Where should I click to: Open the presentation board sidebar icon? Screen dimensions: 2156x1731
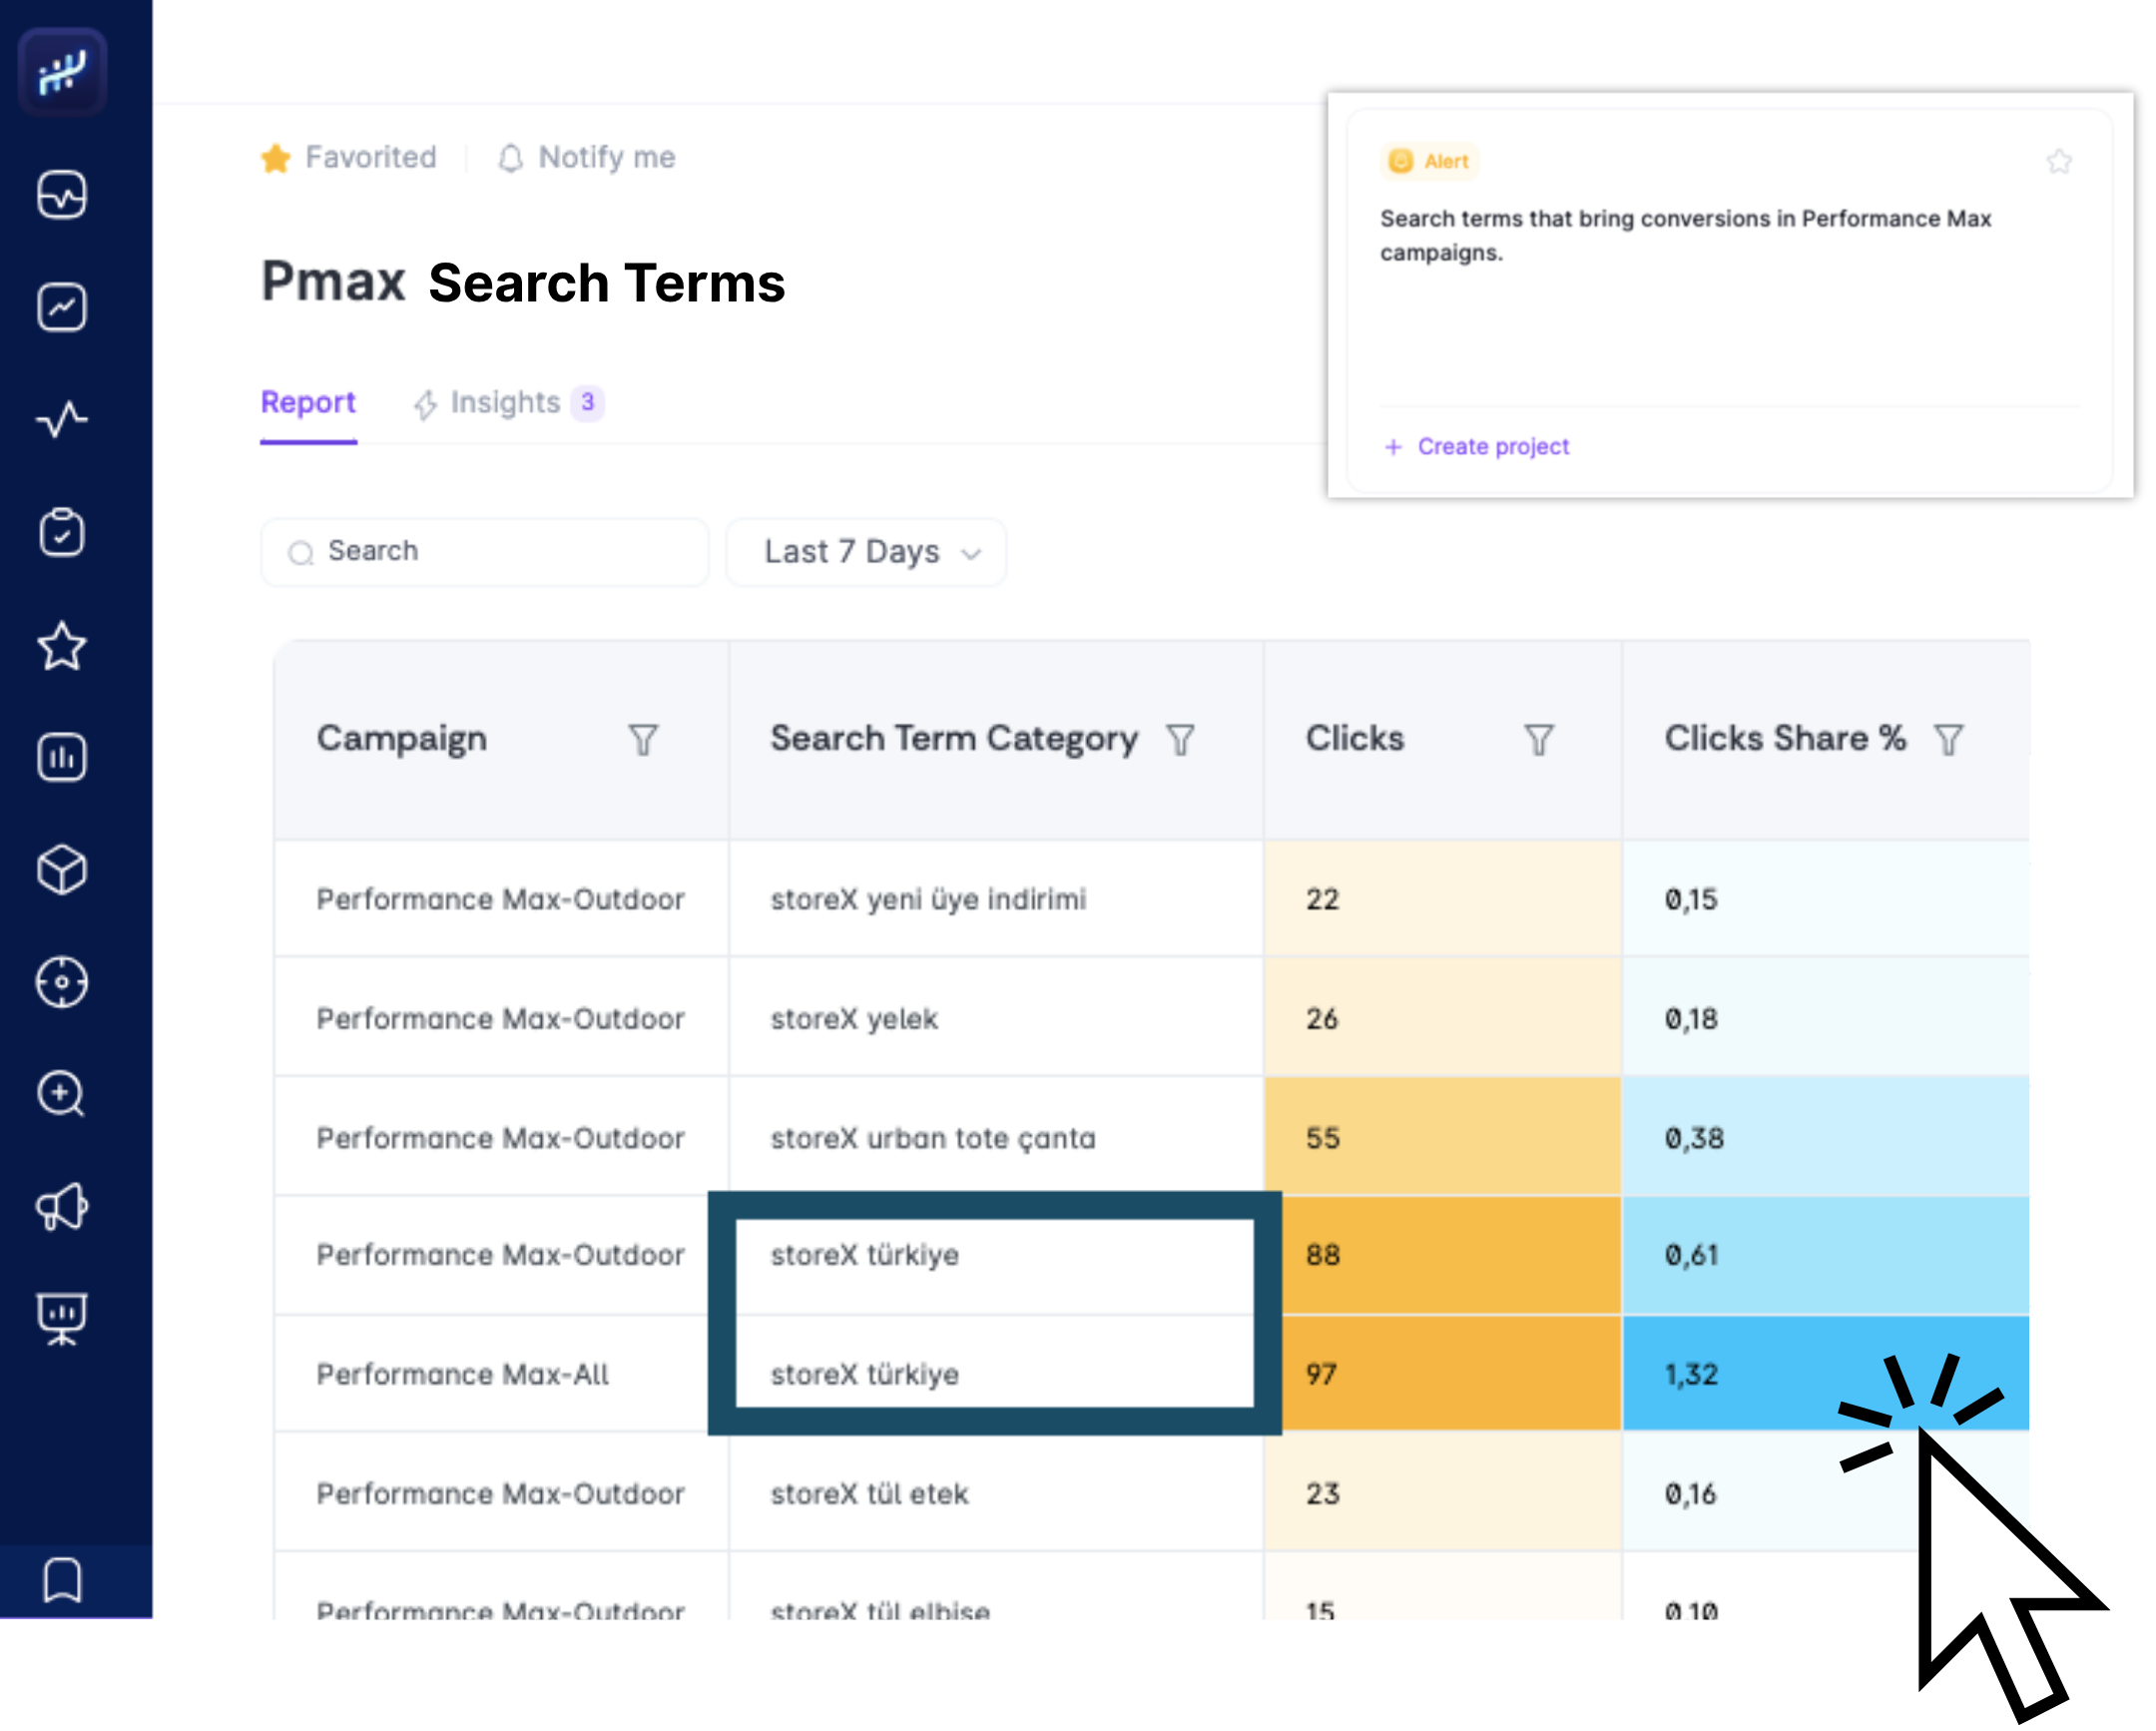pyautogui.click(x=62, y=1319)
